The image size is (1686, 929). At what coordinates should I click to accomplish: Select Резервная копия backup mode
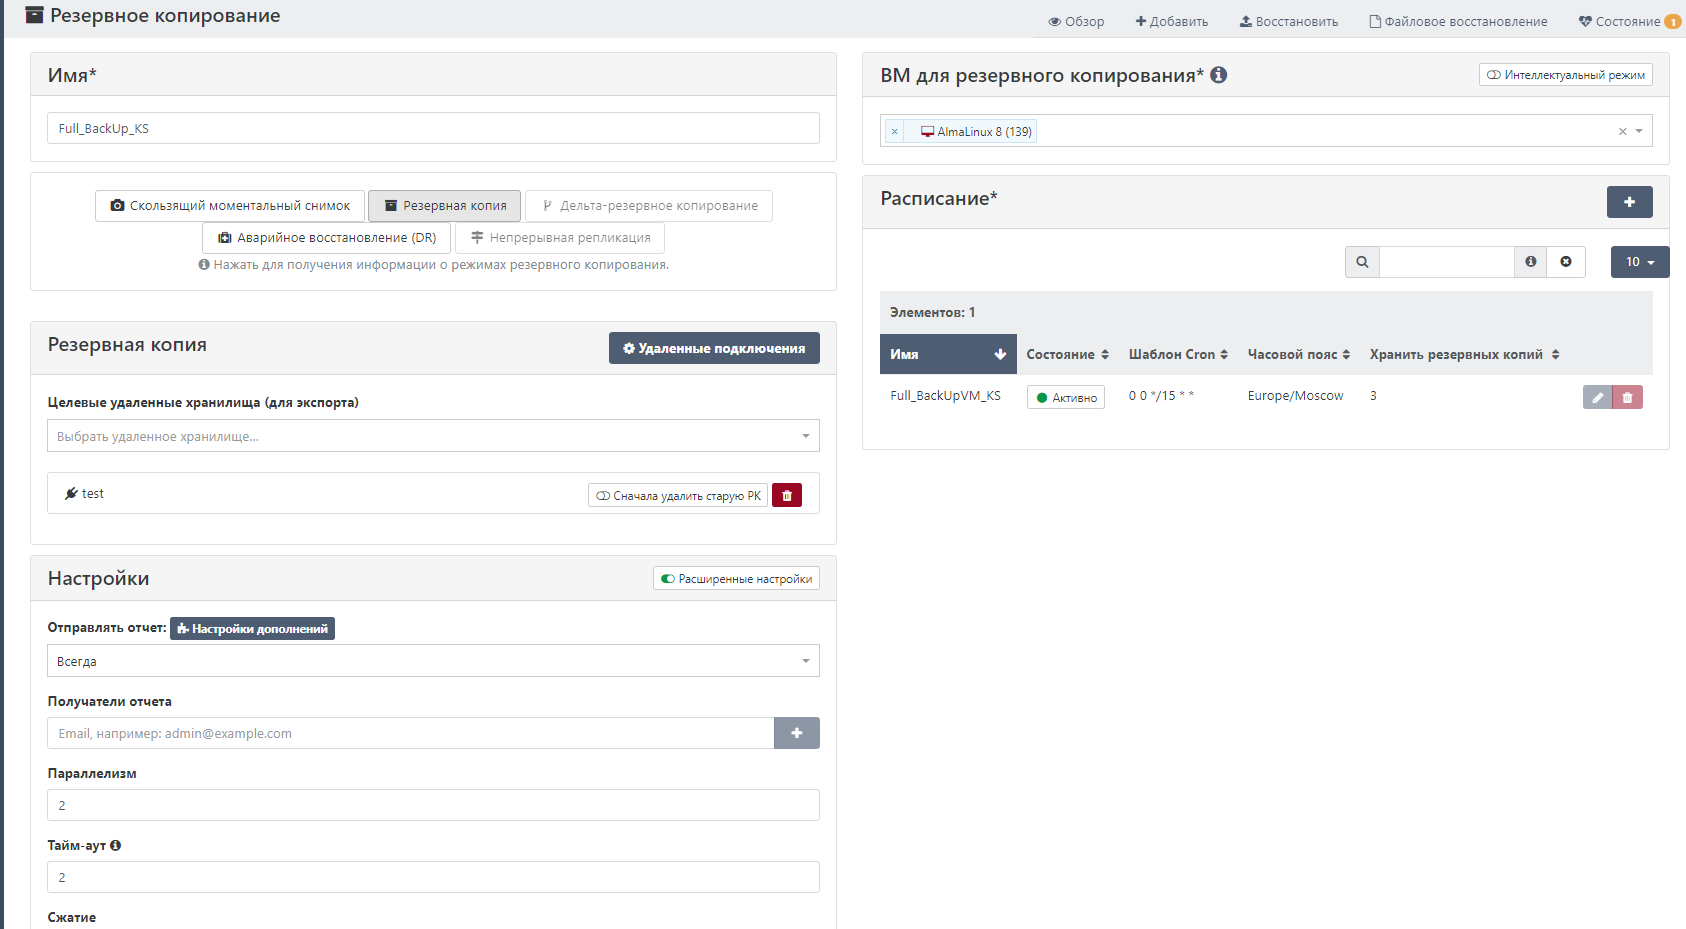[x=445, y=206]
